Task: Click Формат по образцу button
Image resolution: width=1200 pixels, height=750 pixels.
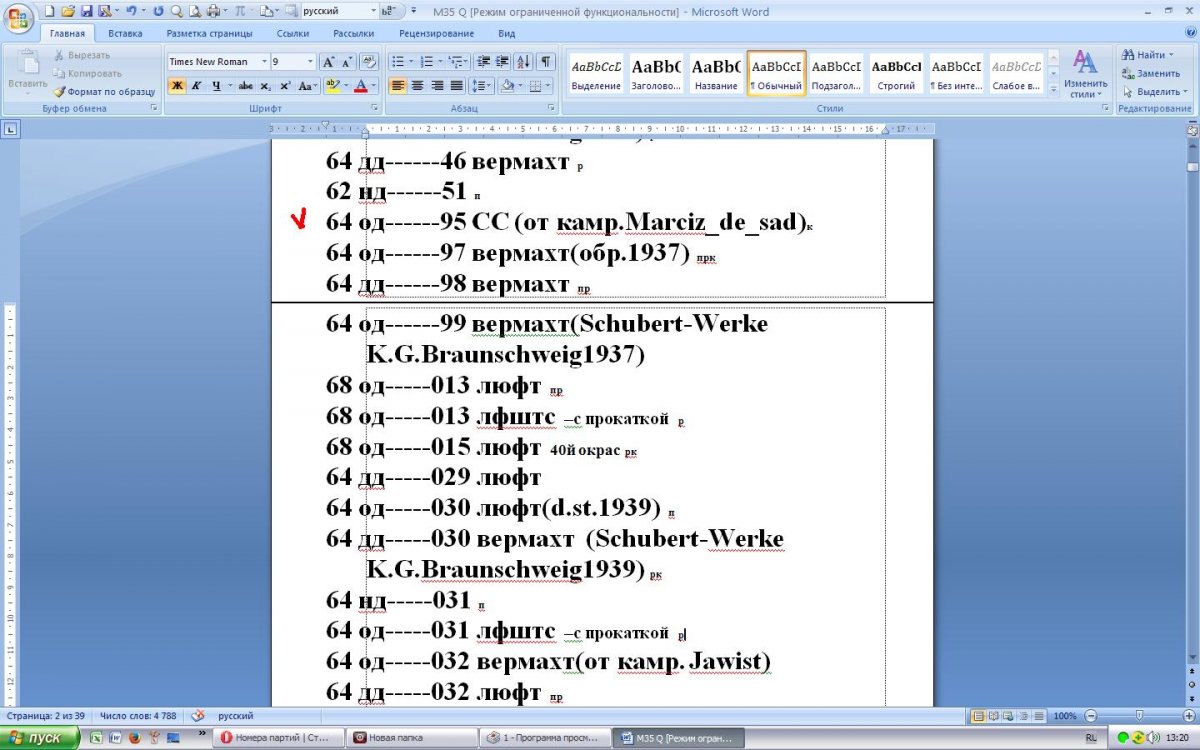Action: (105, 91)
